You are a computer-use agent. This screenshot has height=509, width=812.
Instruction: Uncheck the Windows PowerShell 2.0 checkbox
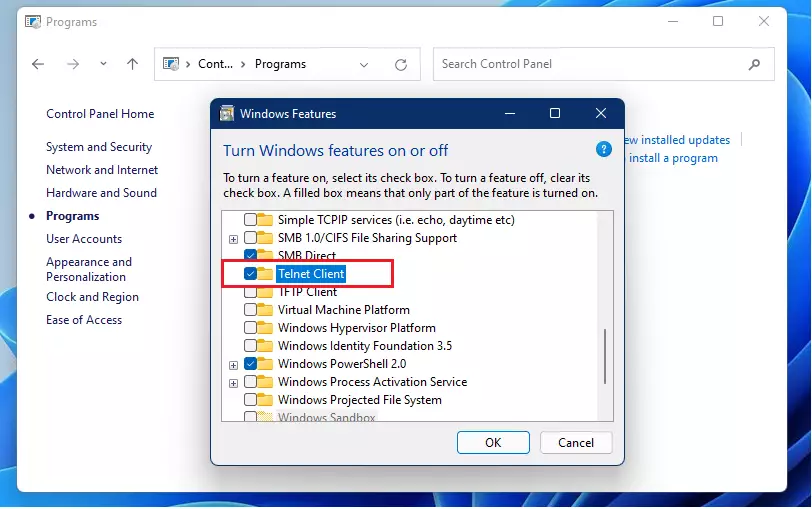250,363
